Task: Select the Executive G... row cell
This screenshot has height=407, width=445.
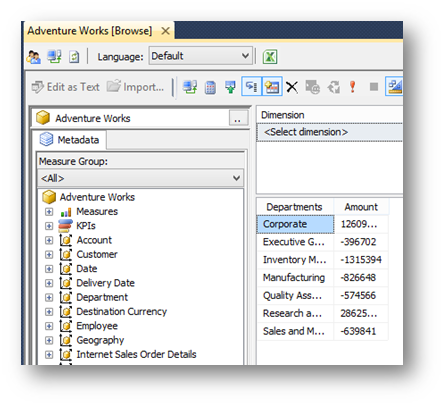Action: pyautogui.click(x=295, y=242)
